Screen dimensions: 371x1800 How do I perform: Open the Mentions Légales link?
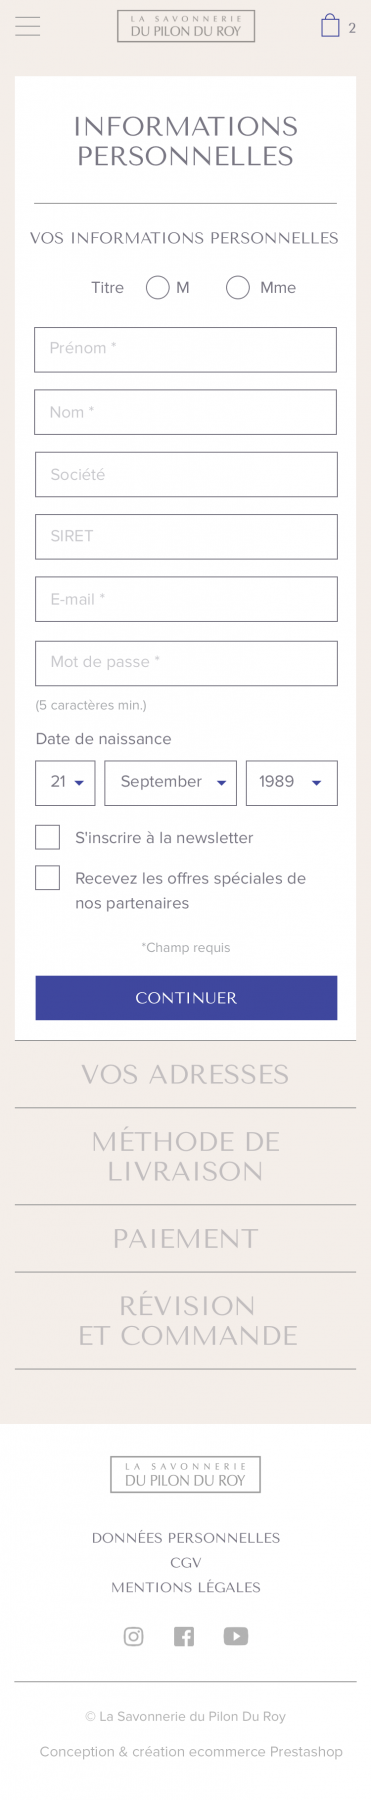point(186,1587)
